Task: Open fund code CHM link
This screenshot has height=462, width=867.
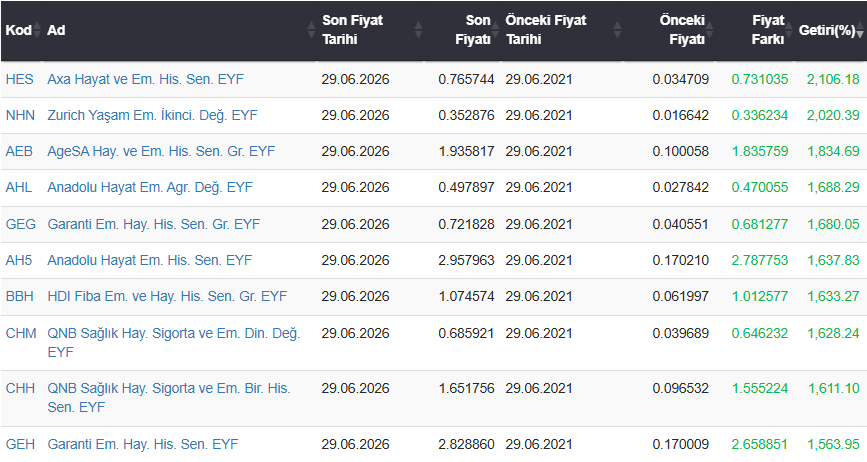Action: 21,333
